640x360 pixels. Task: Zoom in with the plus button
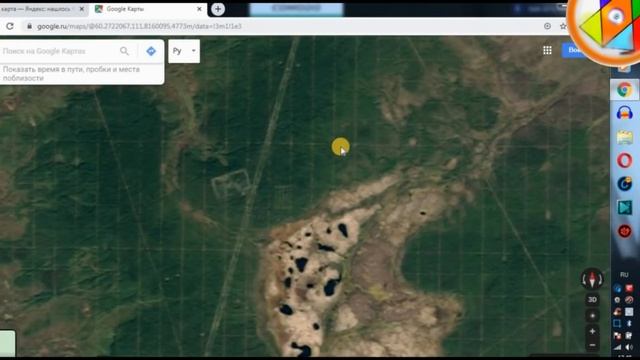[x=592, y=331]
